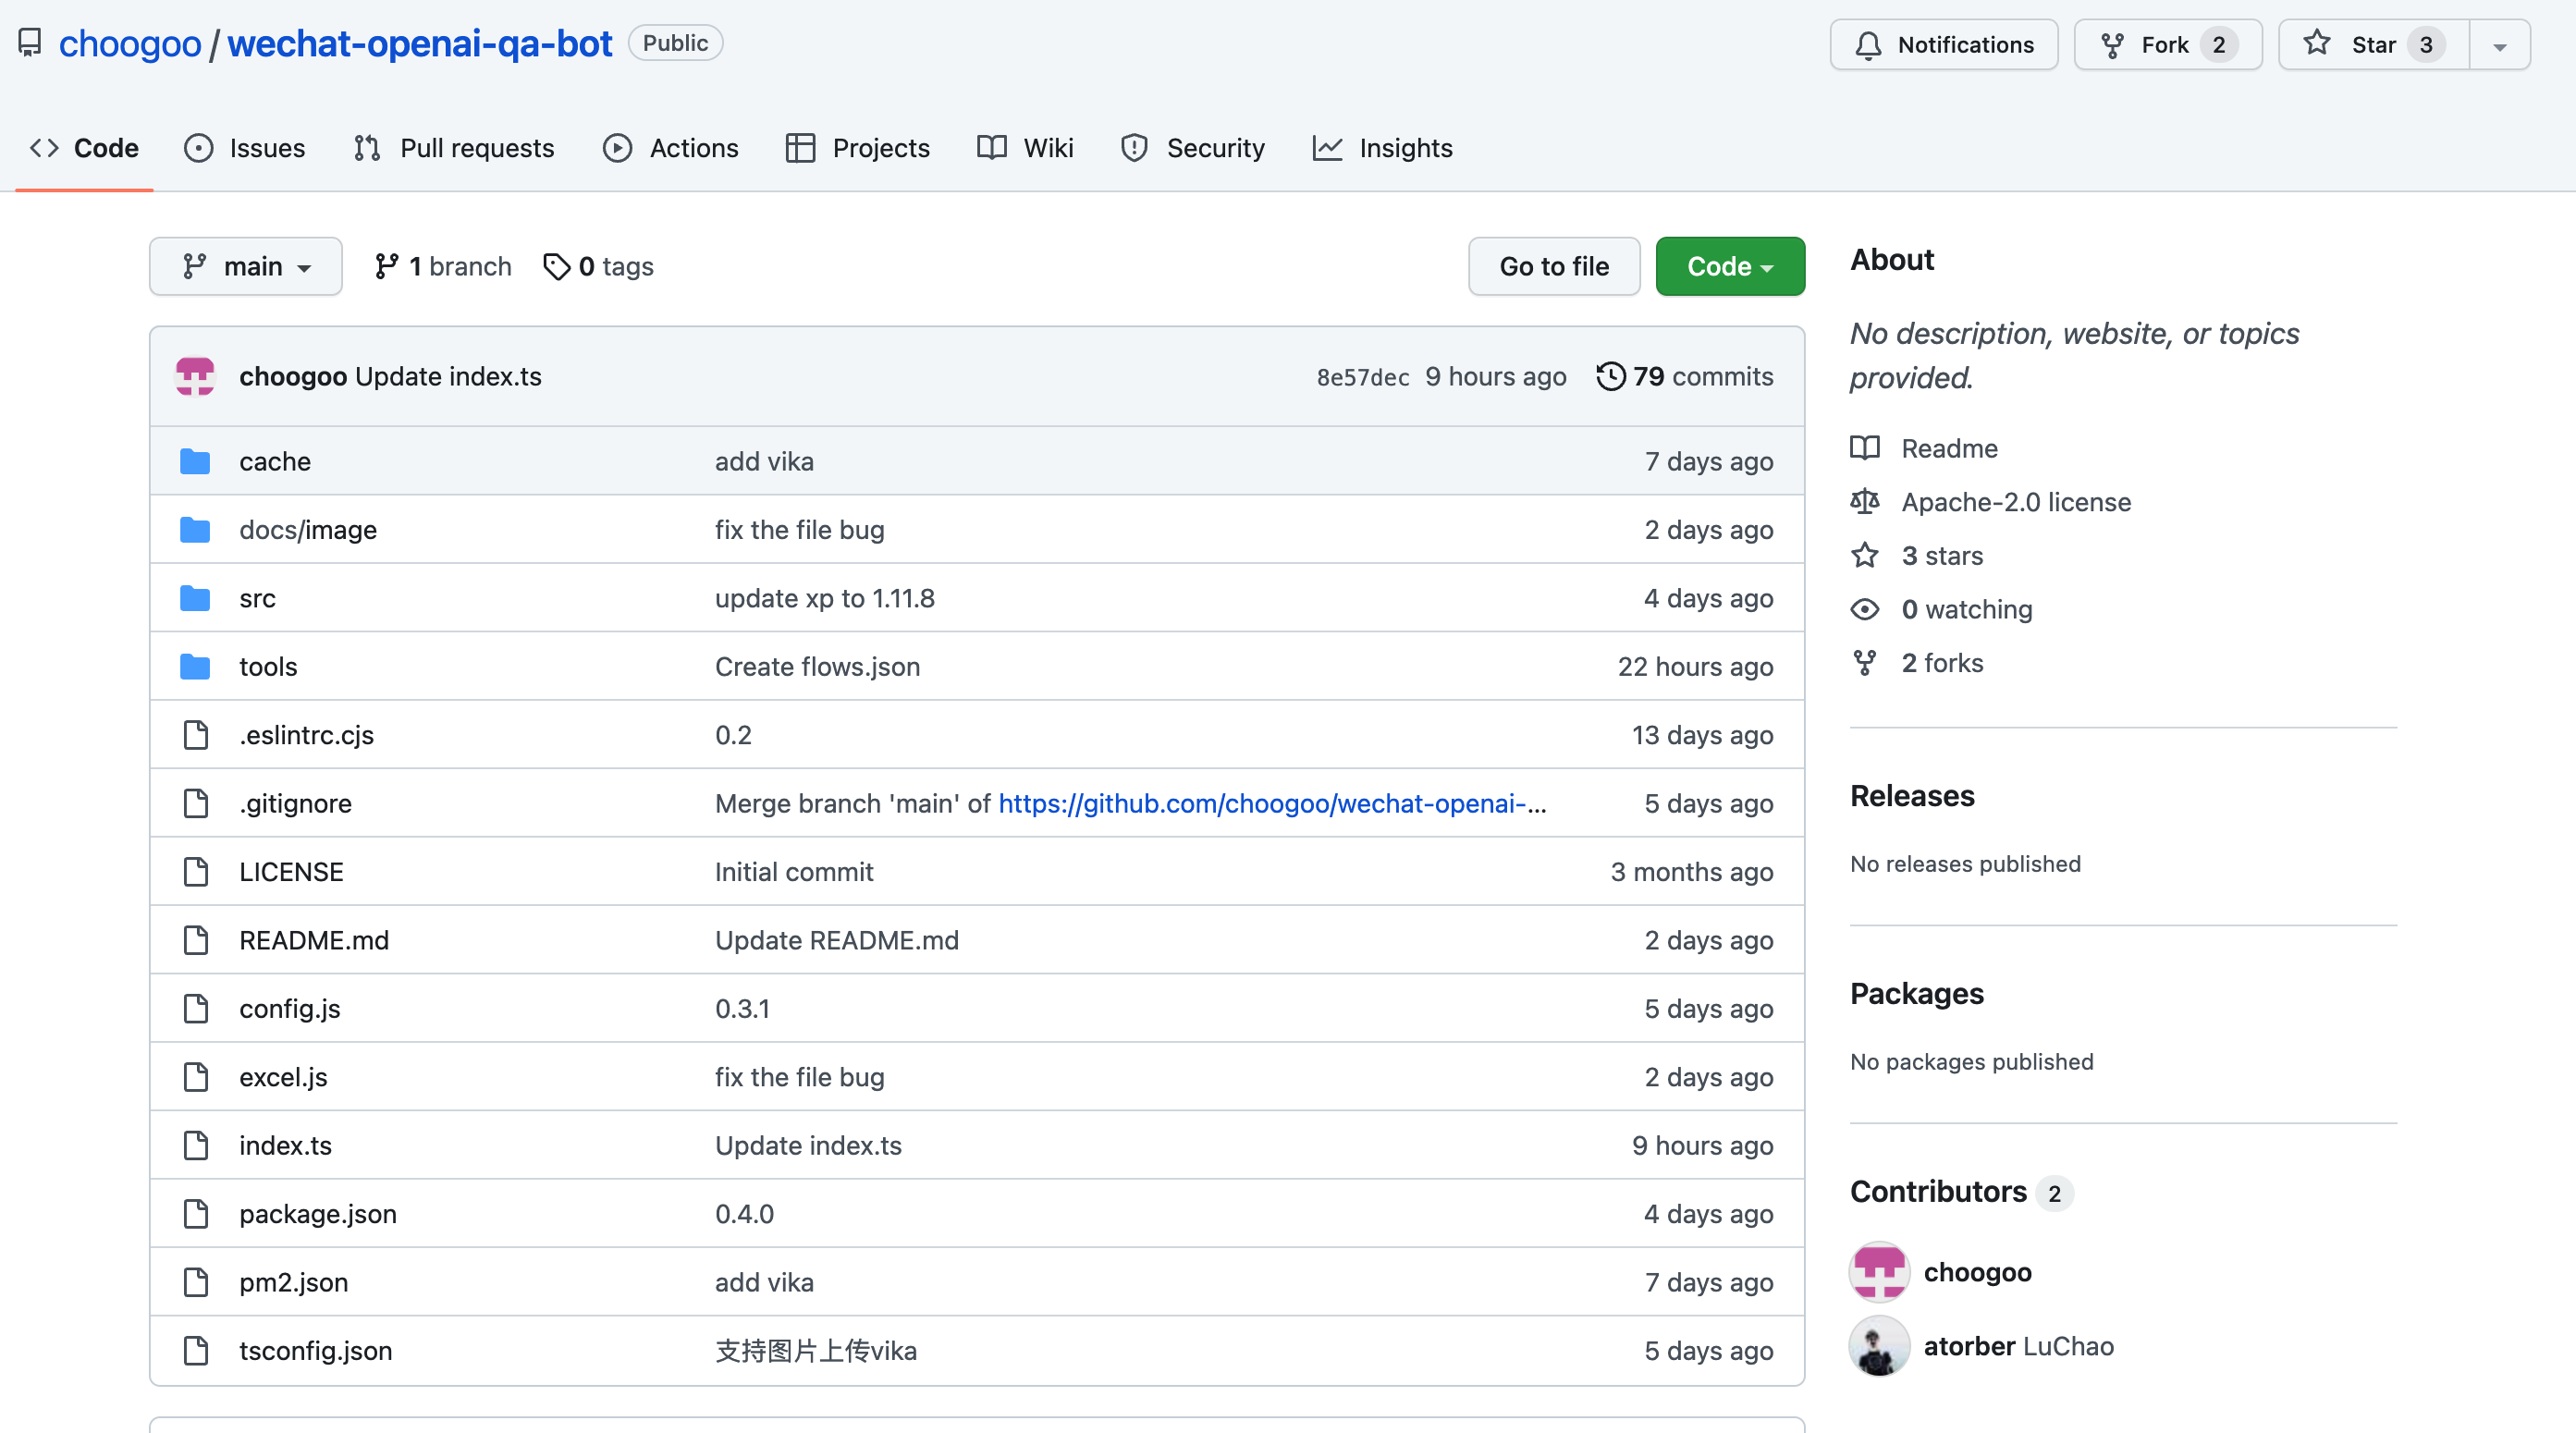Screen dimensions: 2576x1433
Task: Open the package.json file
Action: click(x=318, y=1214)
